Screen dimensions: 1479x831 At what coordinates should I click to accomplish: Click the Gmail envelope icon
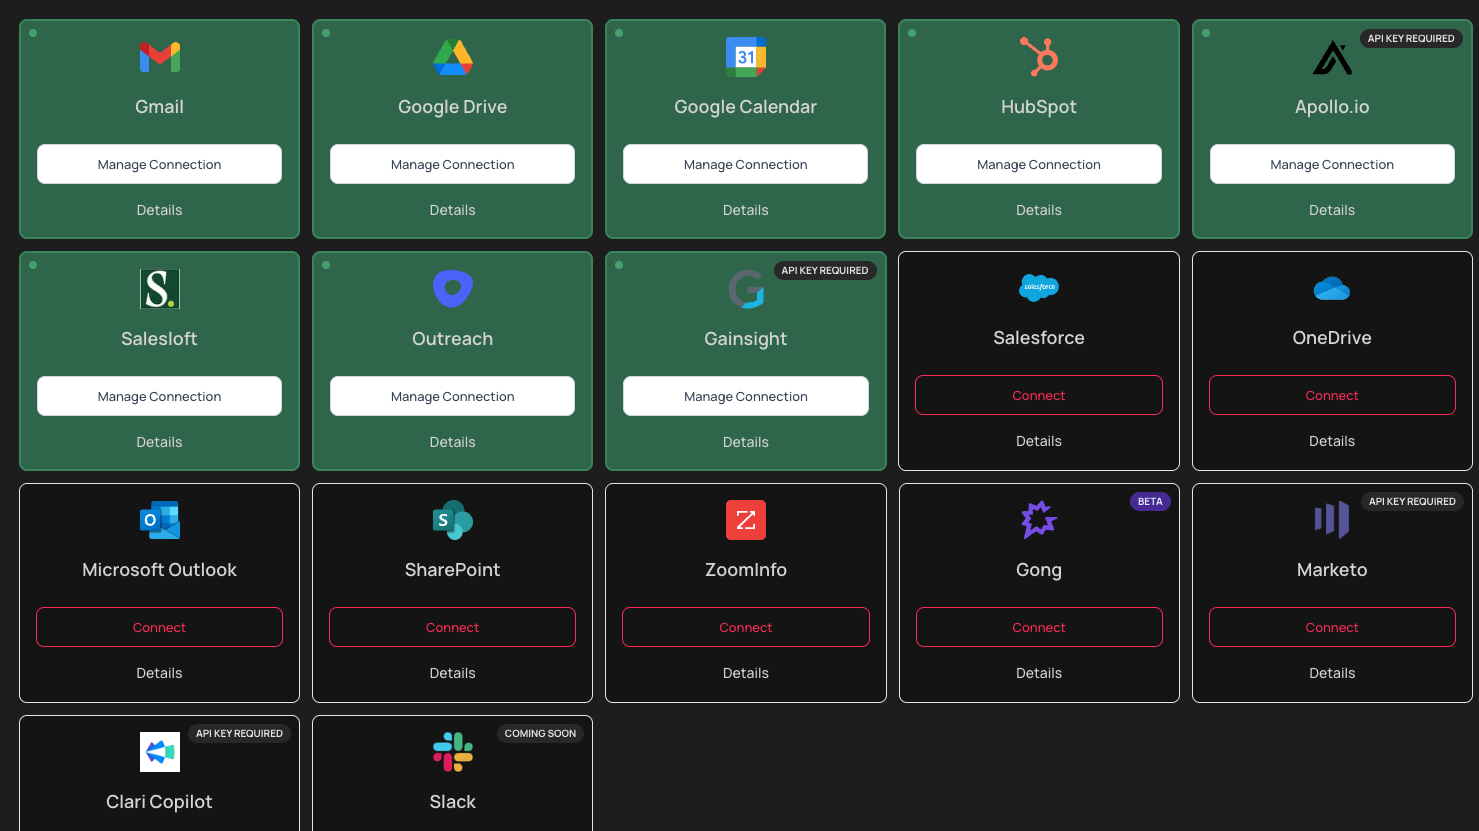159,57
